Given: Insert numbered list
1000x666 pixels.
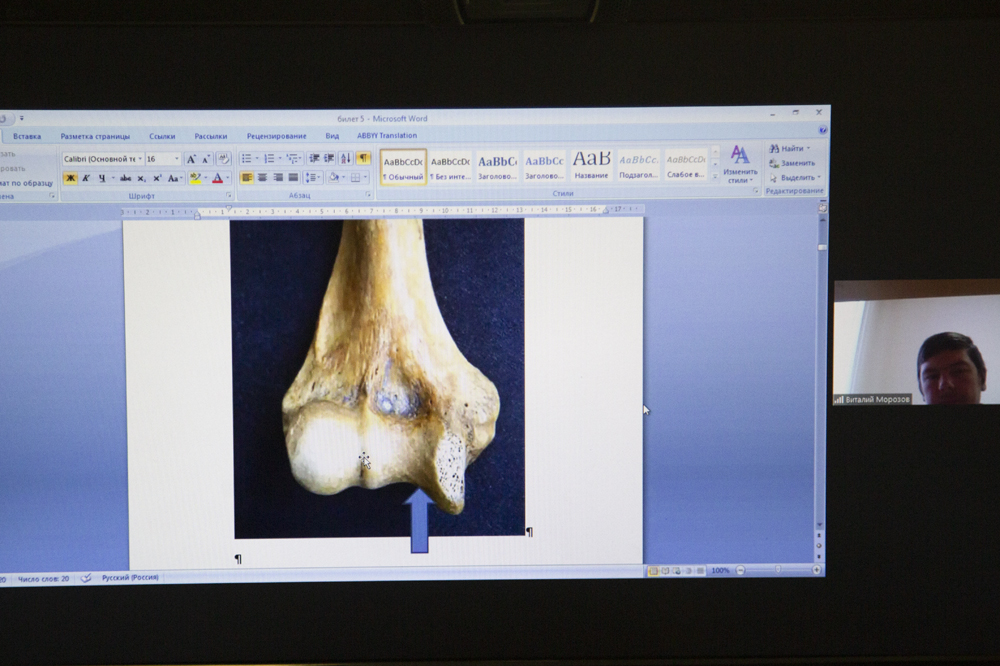Looking at the screenshot, I should 270,158.
